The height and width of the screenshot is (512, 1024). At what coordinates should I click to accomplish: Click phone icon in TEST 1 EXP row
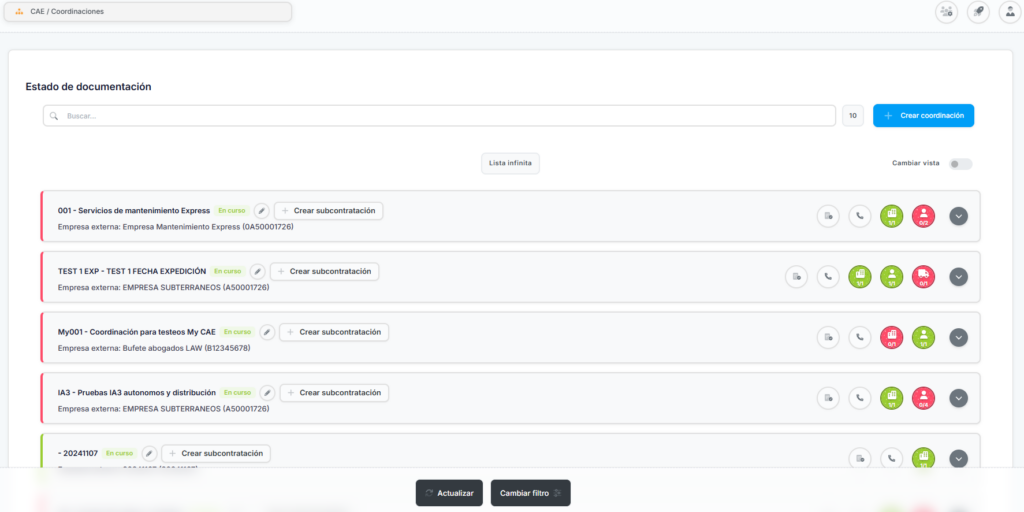pyautogui.click(x=828, y=277)
